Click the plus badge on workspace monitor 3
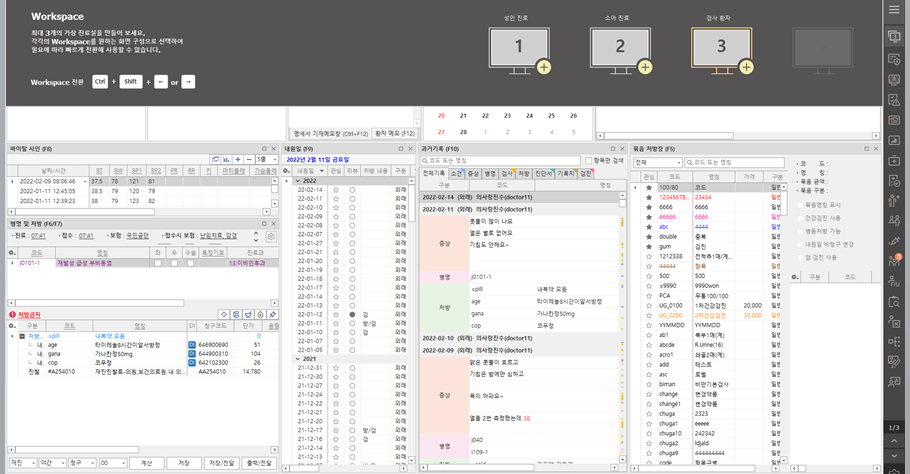The height and width of the screenshot is (474, 910). click(746, 67)
